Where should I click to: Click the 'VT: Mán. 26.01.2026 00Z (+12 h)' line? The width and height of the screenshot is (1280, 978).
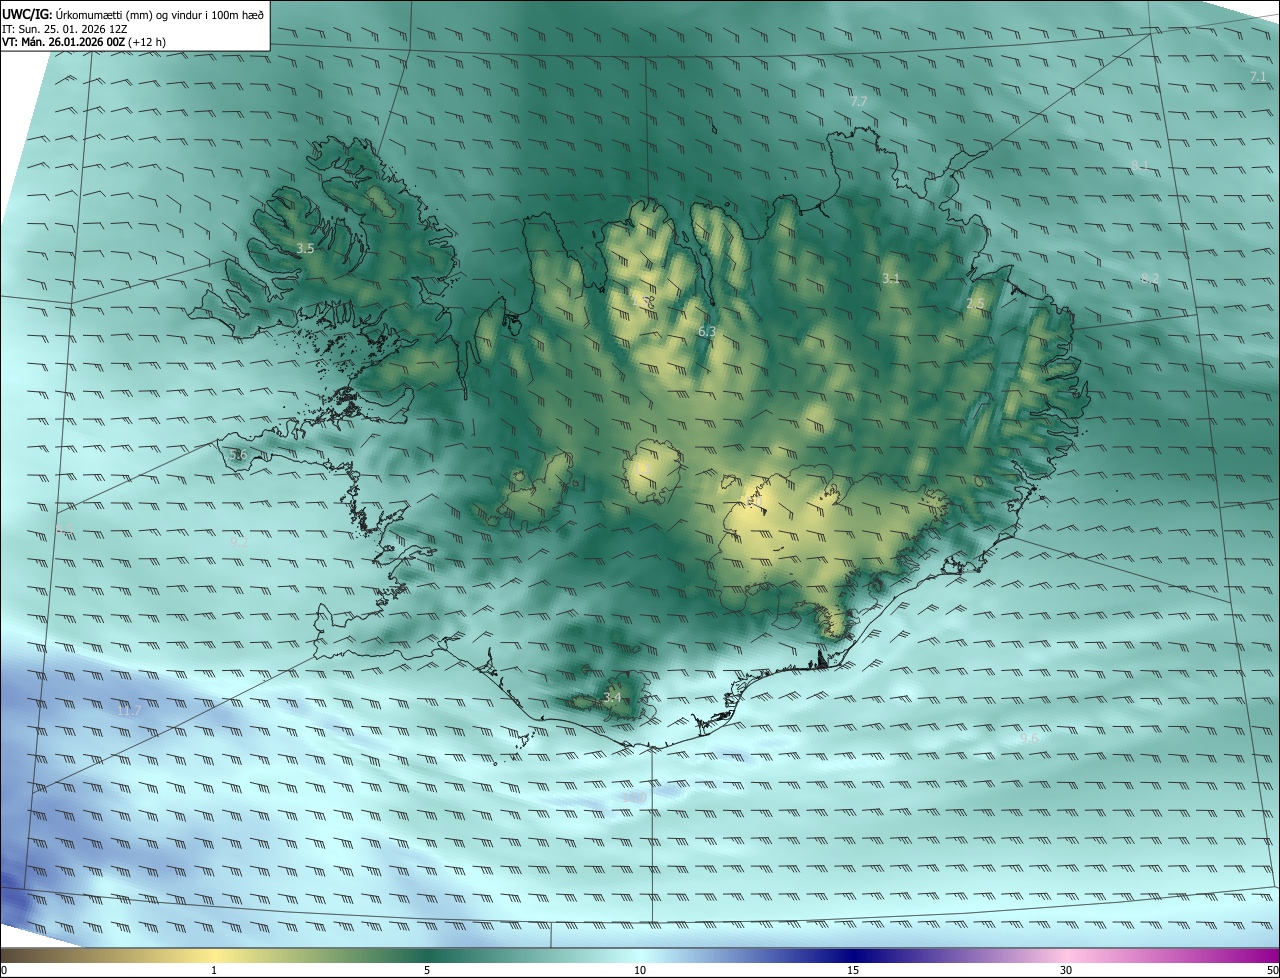[x=83, y=42]
